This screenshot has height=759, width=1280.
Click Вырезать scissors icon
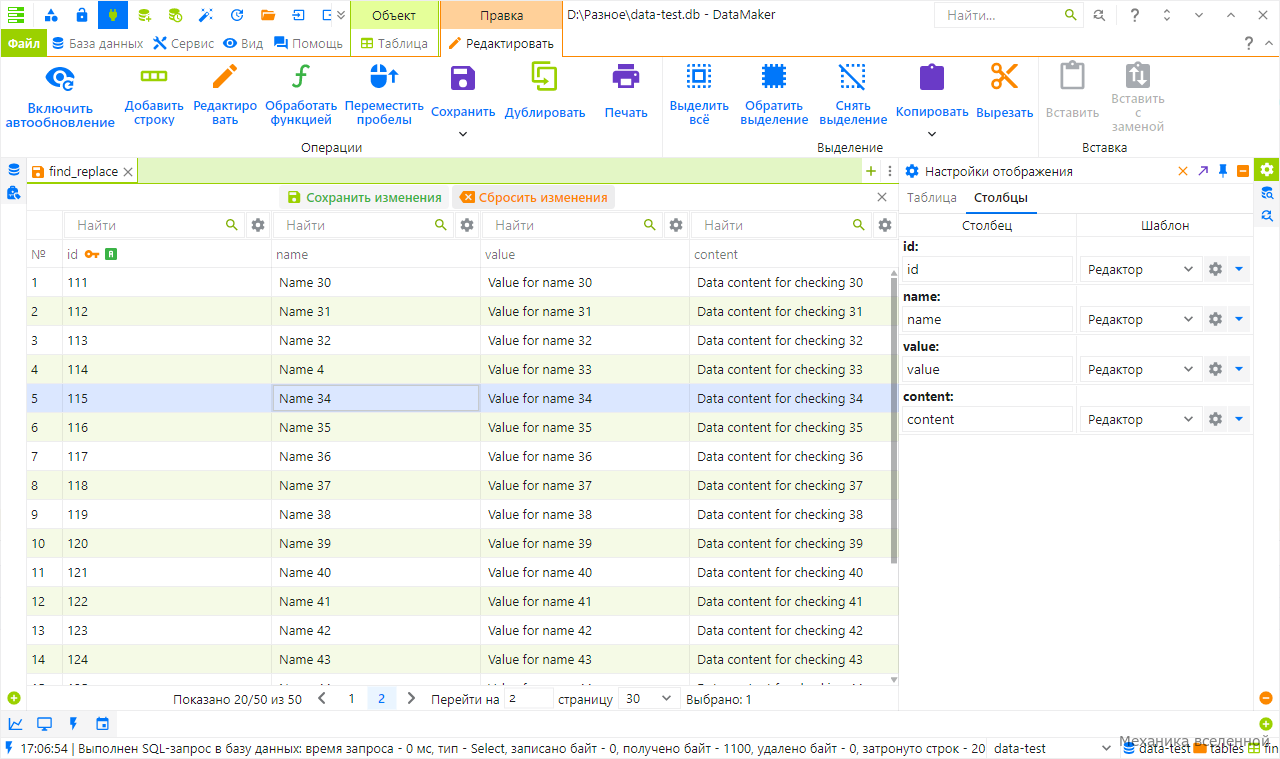pos(1004,77)
